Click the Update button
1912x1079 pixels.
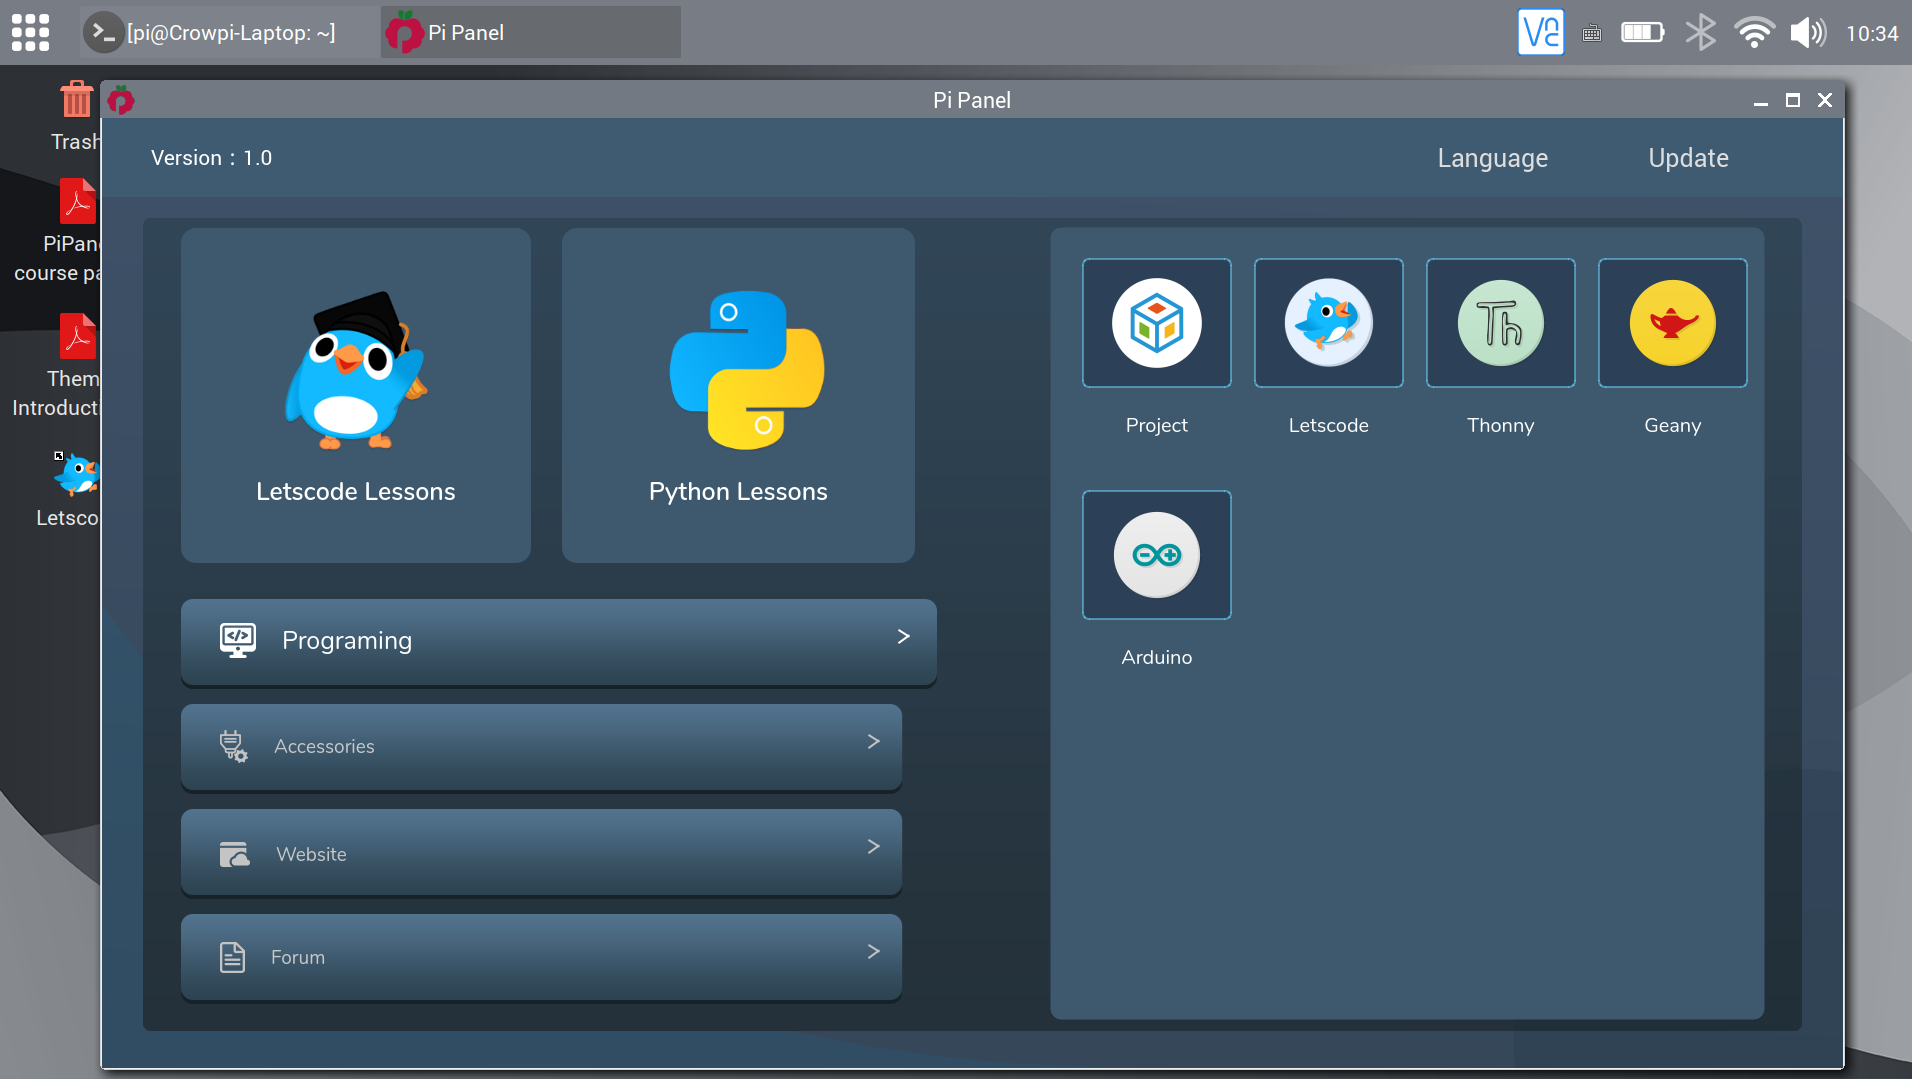point(1688,158)
